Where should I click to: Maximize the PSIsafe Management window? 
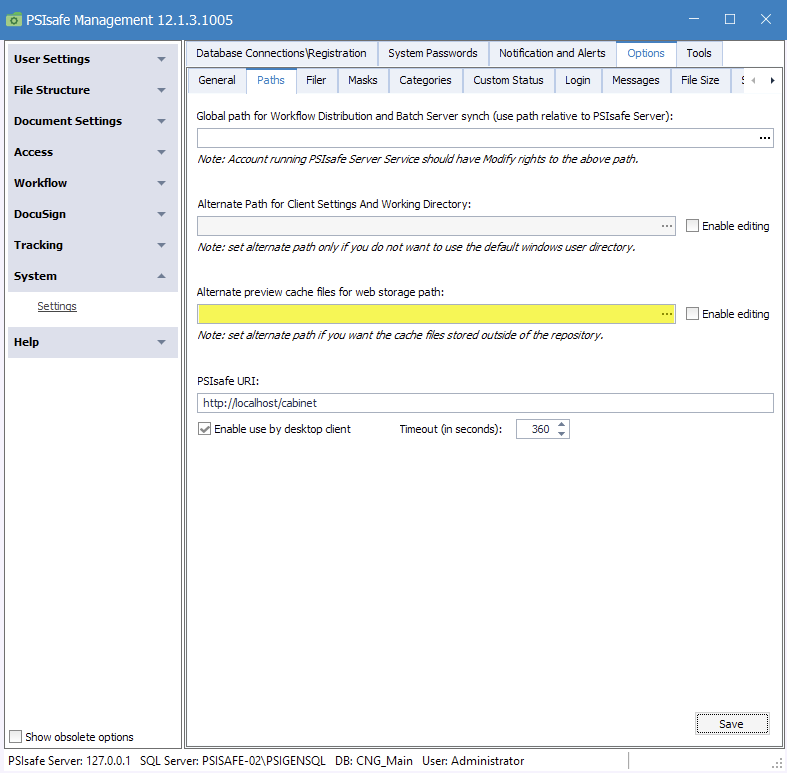730,20
